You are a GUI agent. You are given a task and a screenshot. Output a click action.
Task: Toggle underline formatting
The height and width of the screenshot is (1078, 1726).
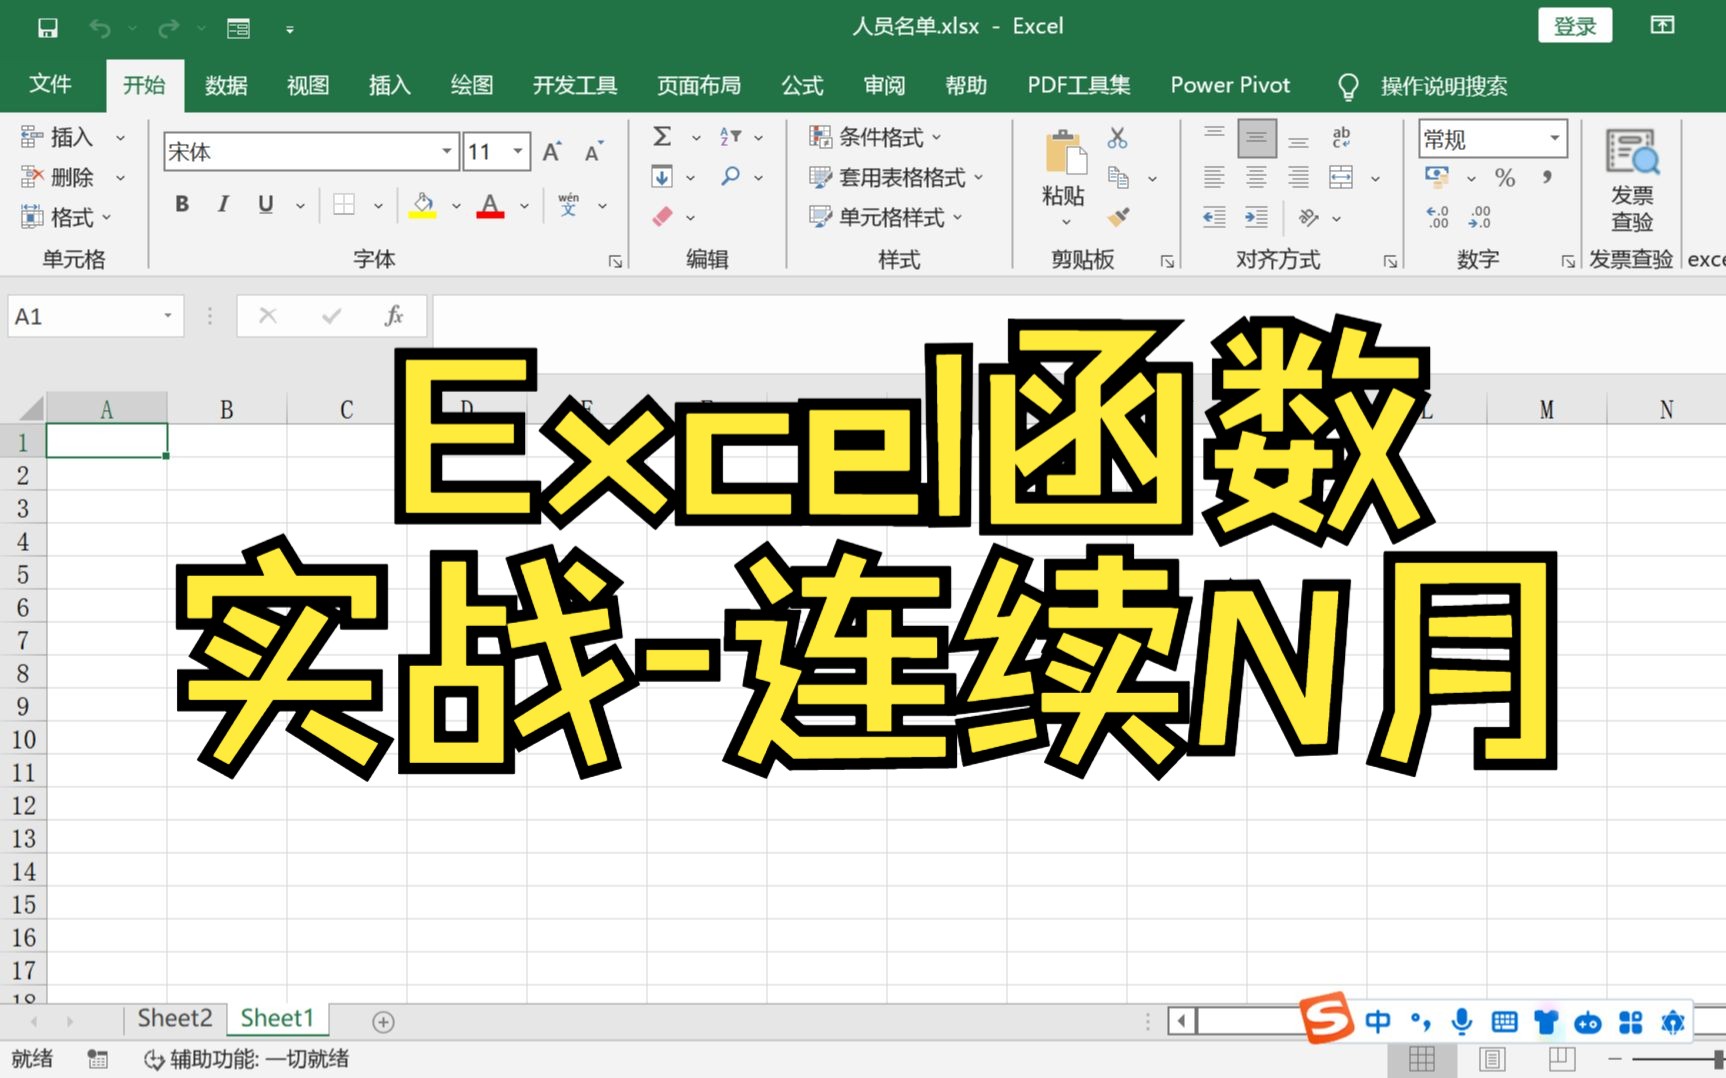point(264,204)
